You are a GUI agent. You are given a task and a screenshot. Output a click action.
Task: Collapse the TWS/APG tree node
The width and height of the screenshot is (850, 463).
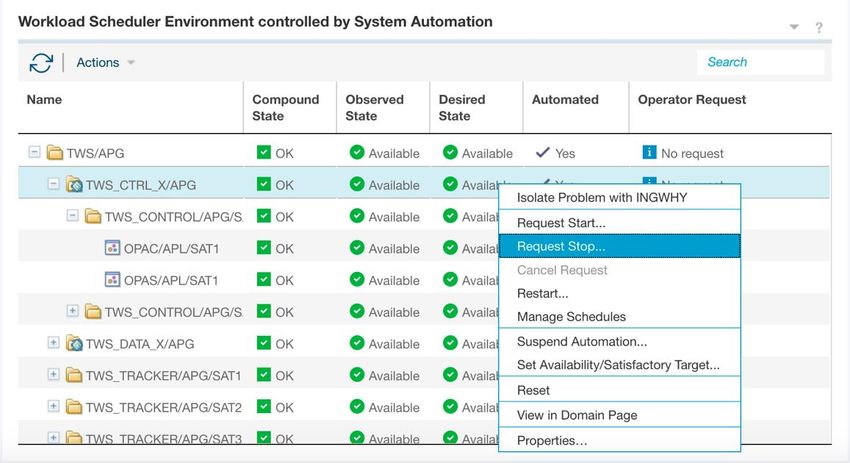tap(34, 152)
